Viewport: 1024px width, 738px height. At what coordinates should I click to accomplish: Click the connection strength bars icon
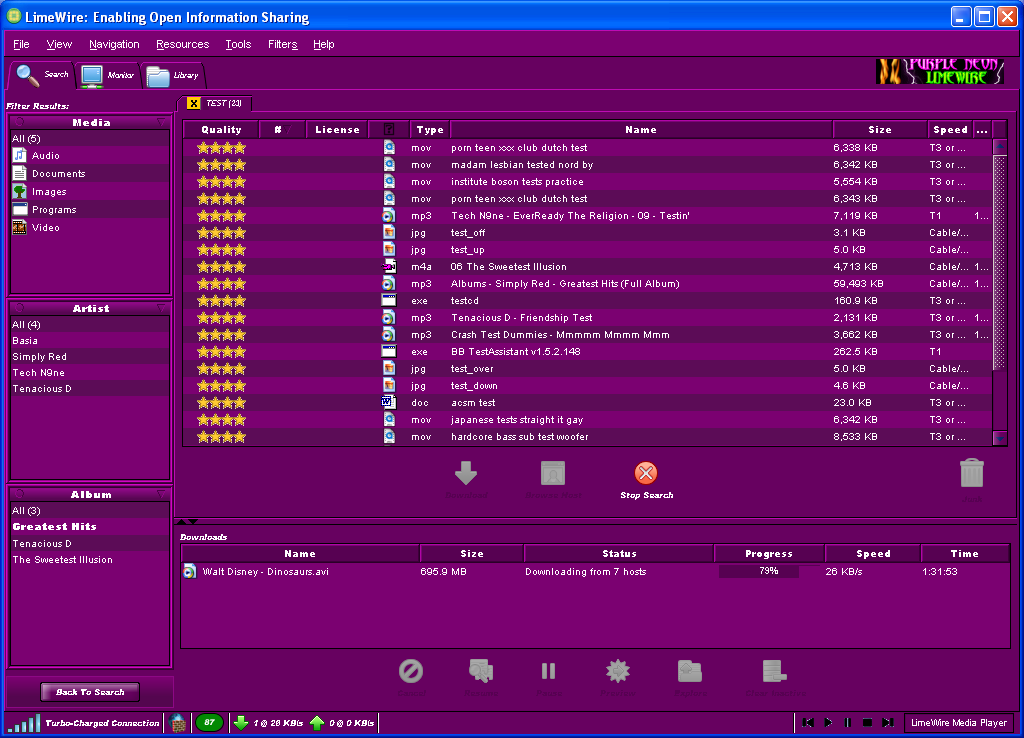(x=24, y=723)
